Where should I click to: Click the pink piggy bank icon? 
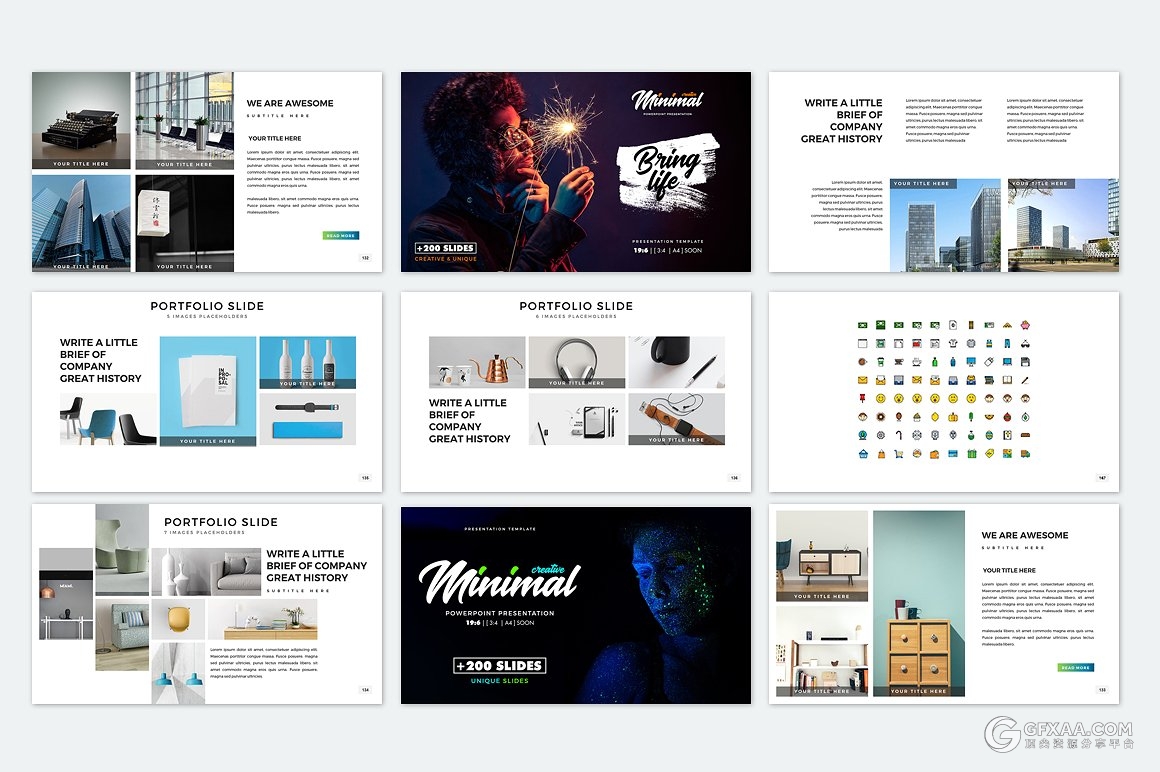(x=1025, y=325)
